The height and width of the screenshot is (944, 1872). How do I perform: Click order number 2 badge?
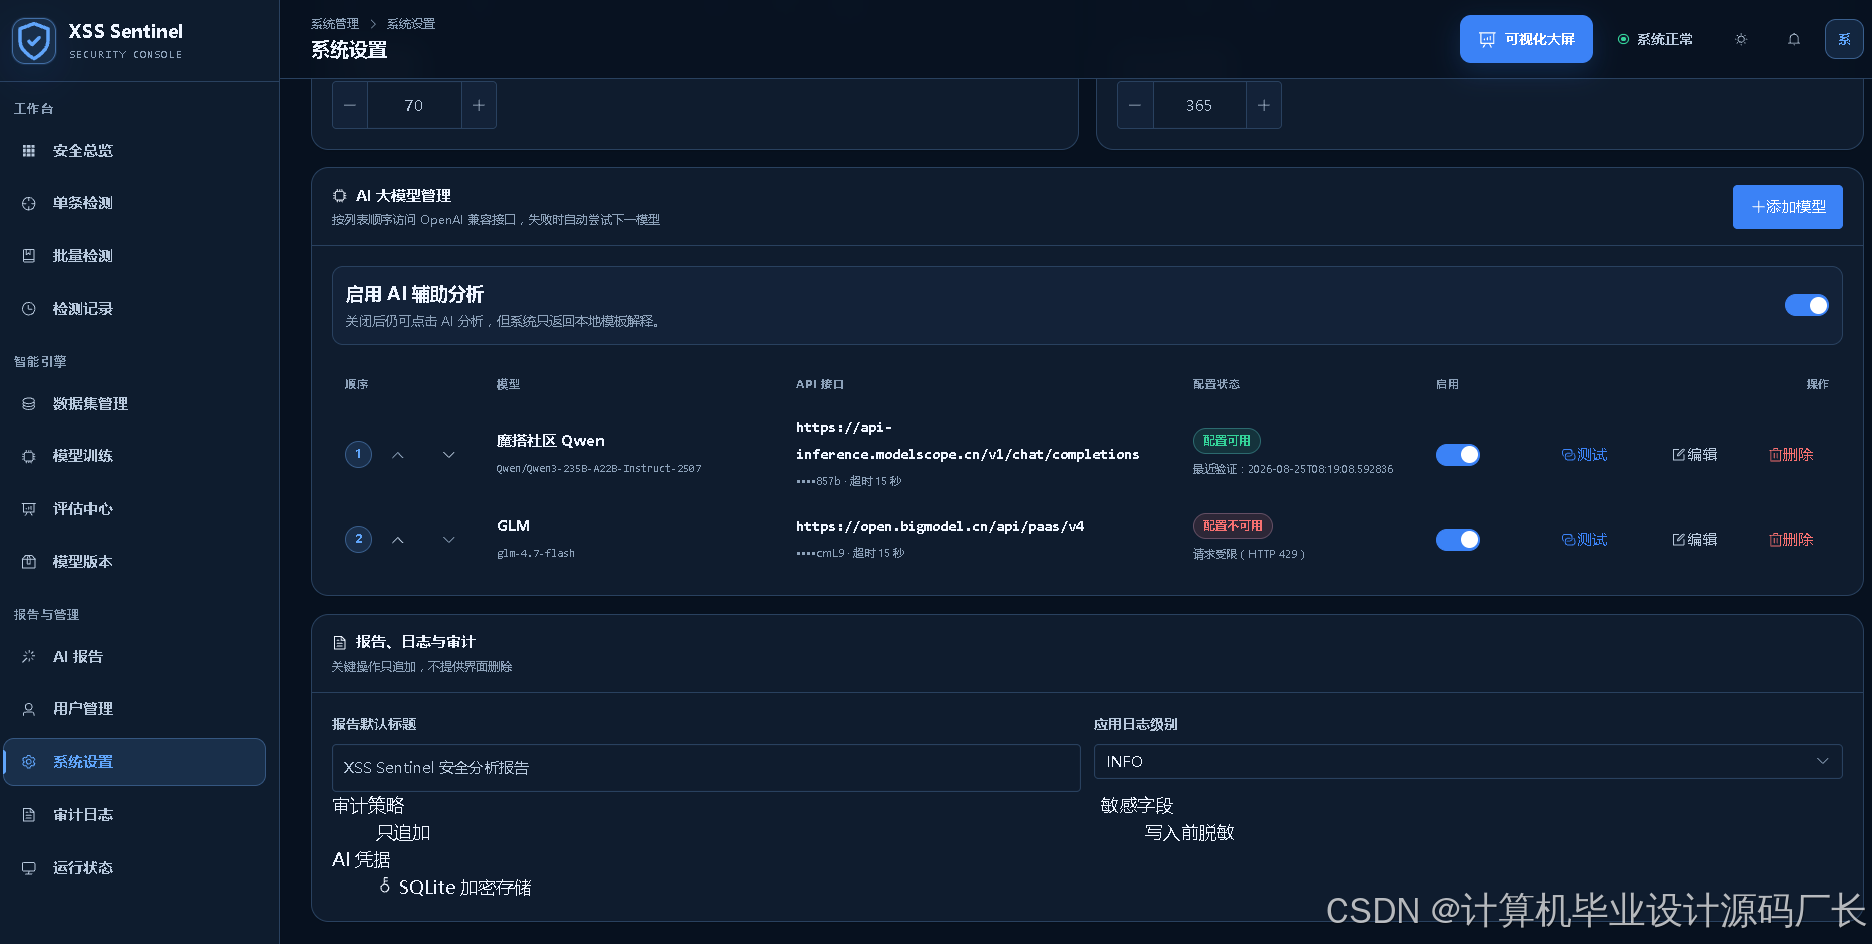pyautogui.click(x=359, y=540)
